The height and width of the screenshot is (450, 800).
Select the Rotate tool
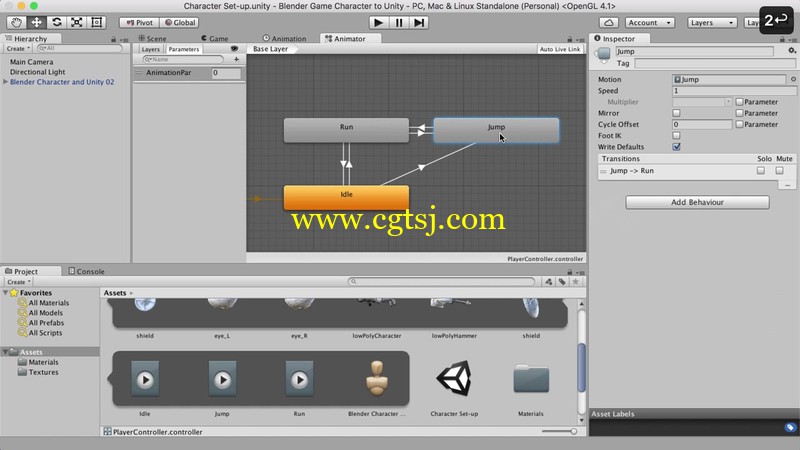point(57,22)
